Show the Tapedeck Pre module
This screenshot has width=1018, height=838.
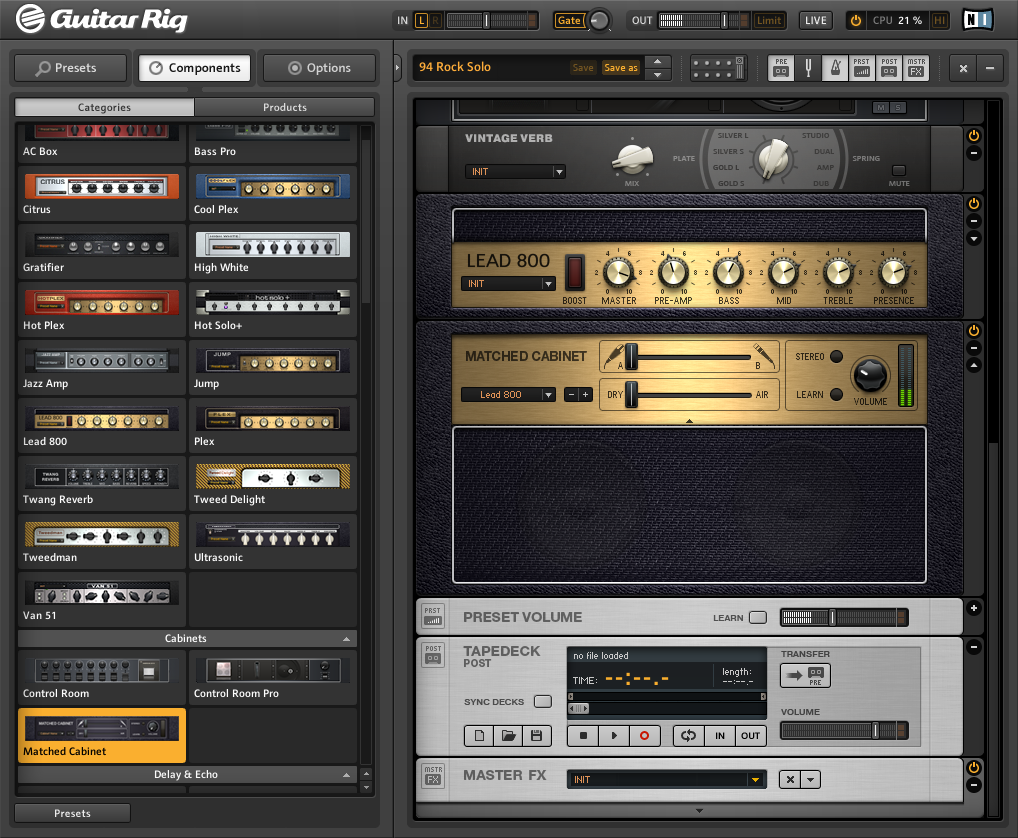click(781, 68)
